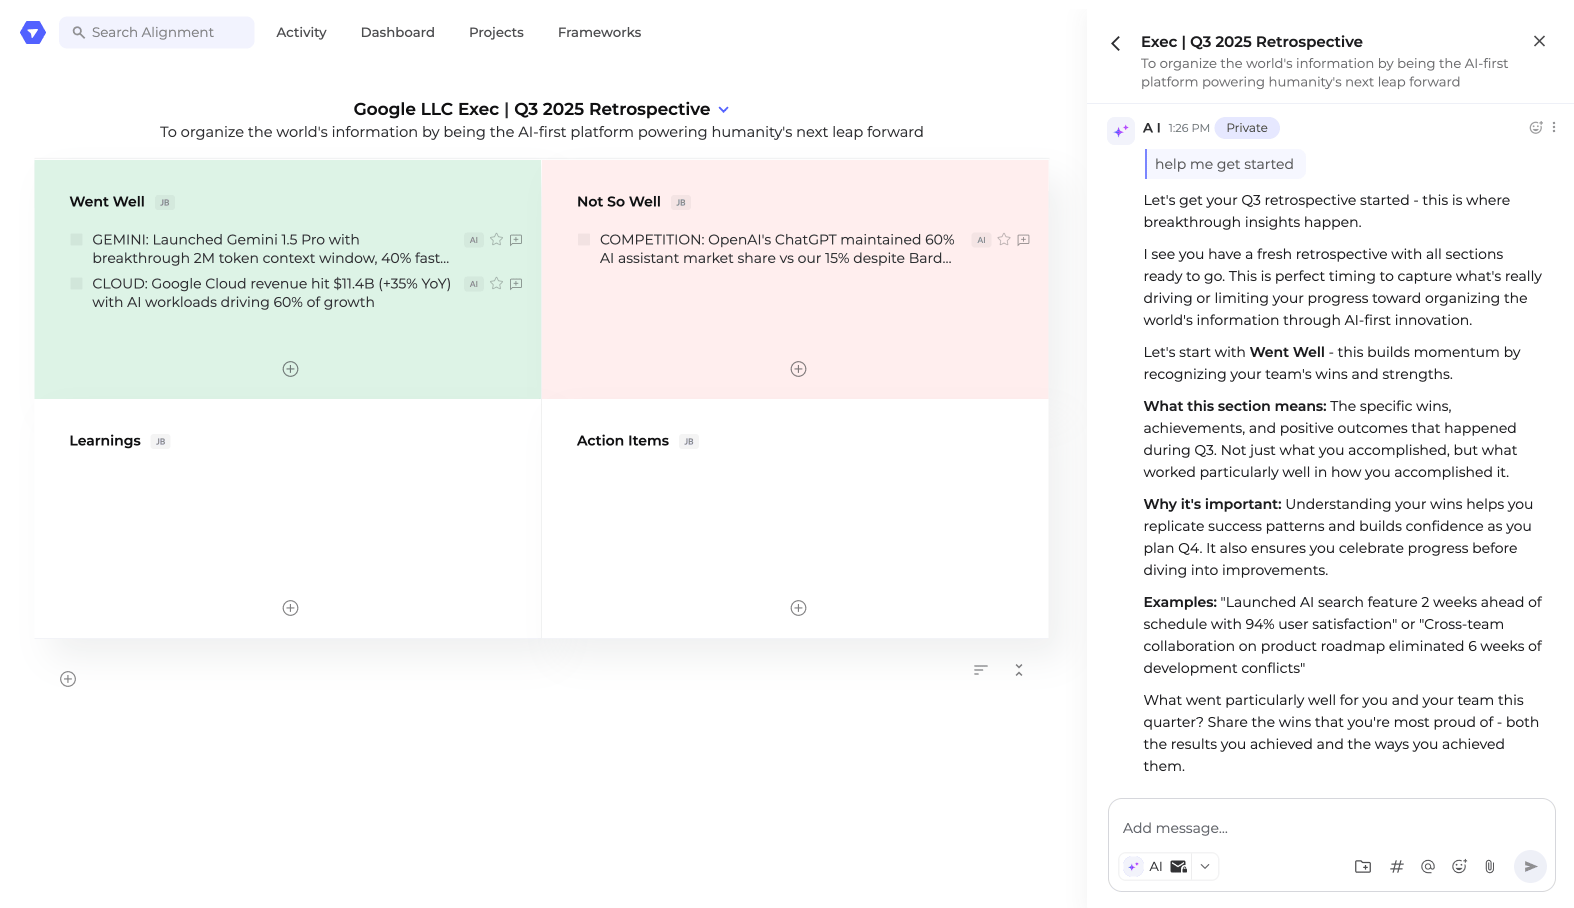Click the AI badge on COMPETITION item
Screen dimensions: 1574x908
981,240
